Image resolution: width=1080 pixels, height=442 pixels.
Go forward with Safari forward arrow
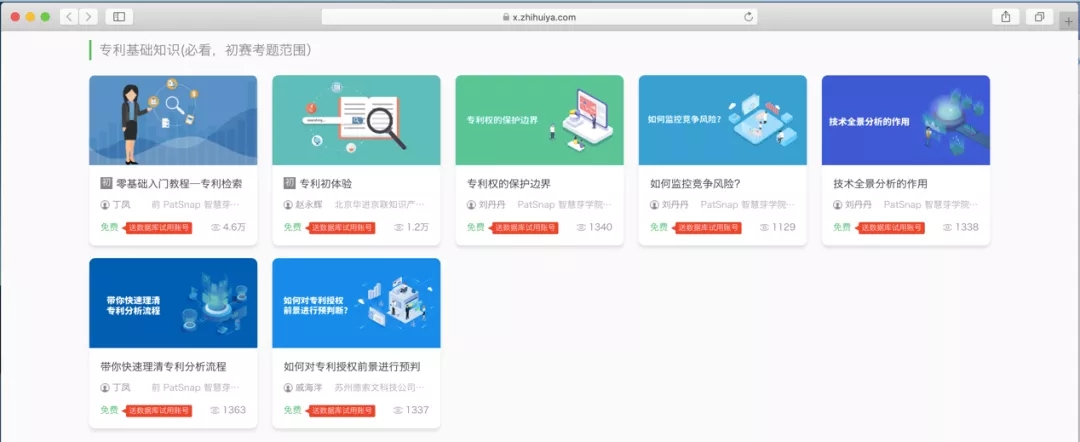pos(89,17)
